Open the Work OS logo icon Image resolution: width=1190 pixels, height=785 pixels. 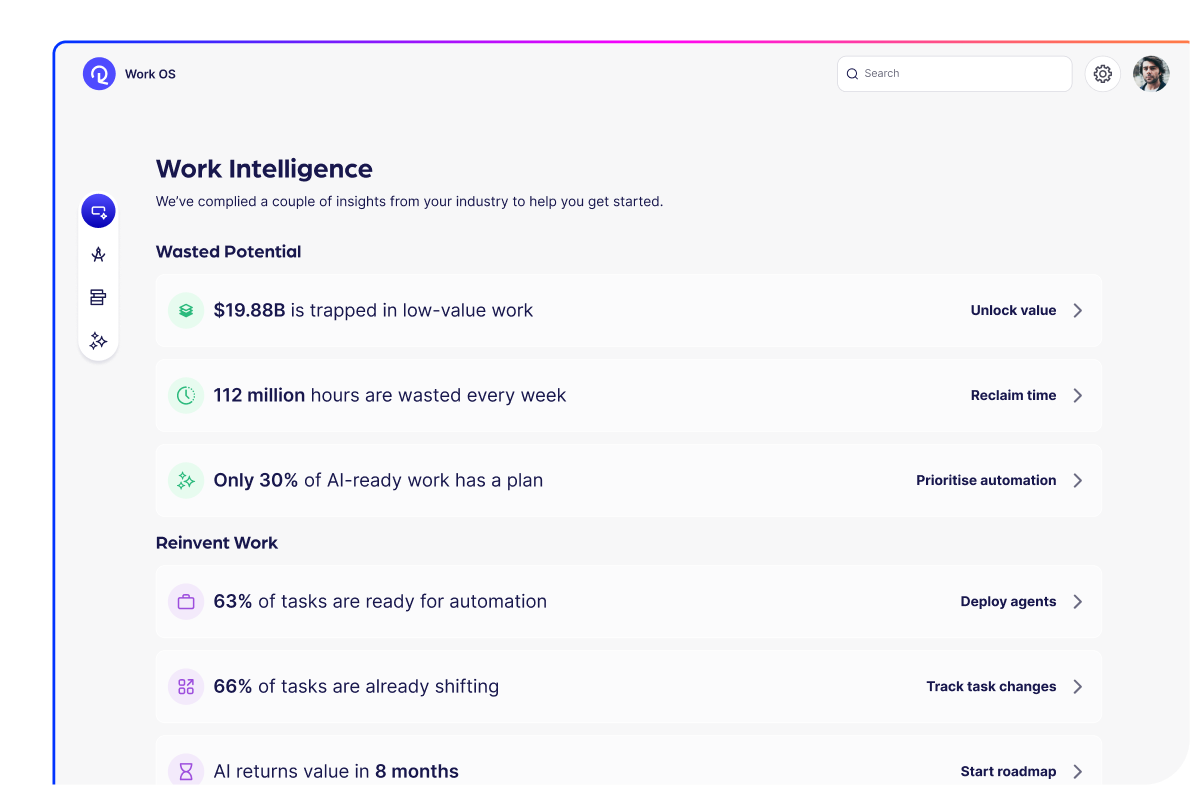tap(98, 73)
